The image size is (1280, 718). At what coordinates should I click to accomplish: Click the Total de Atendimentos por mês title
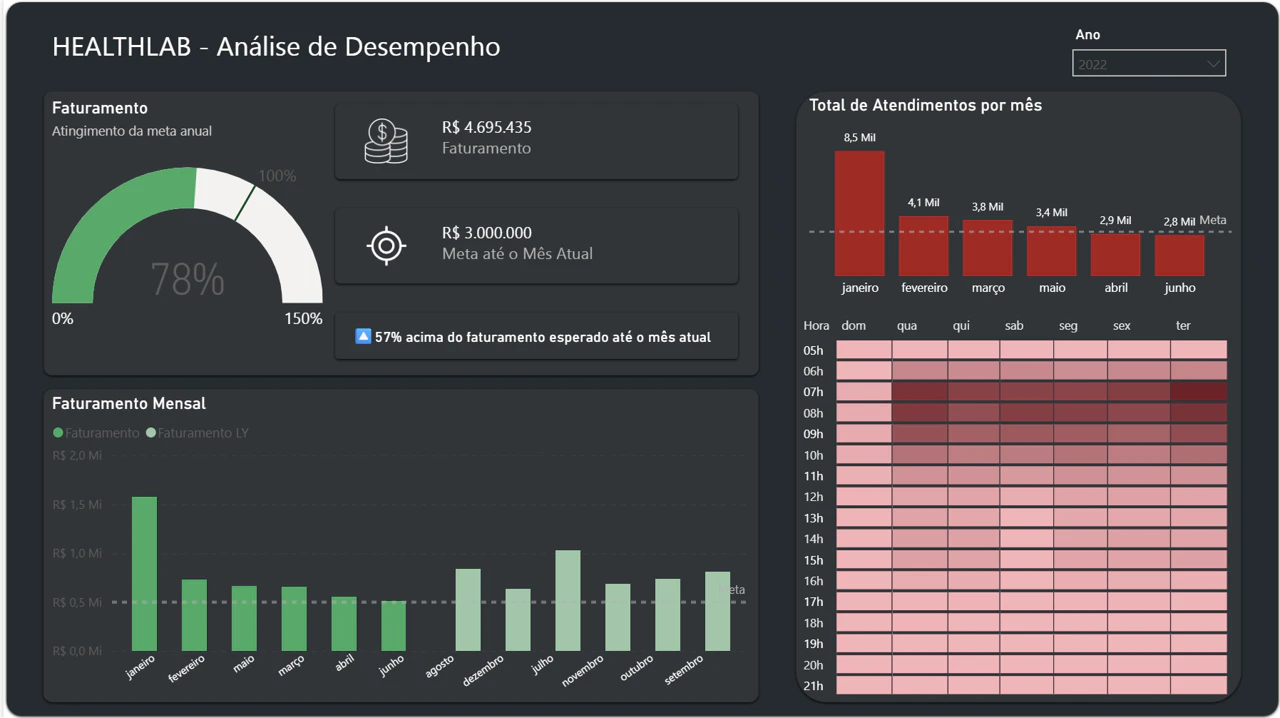coord(925,105)
